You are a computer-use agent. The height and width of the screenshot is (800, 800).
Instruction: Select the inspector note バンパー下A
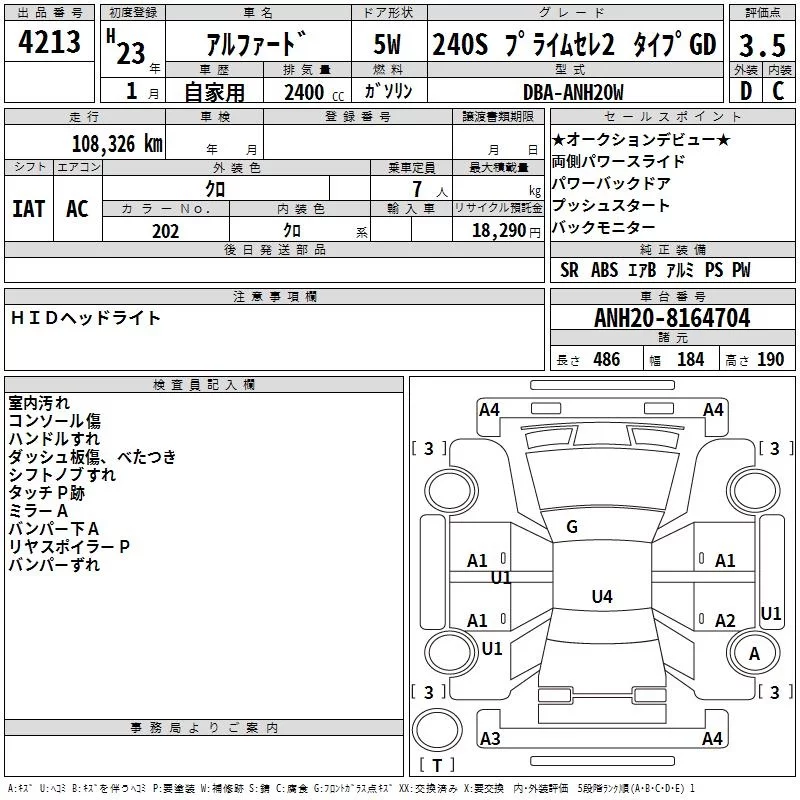pos(54,529)
